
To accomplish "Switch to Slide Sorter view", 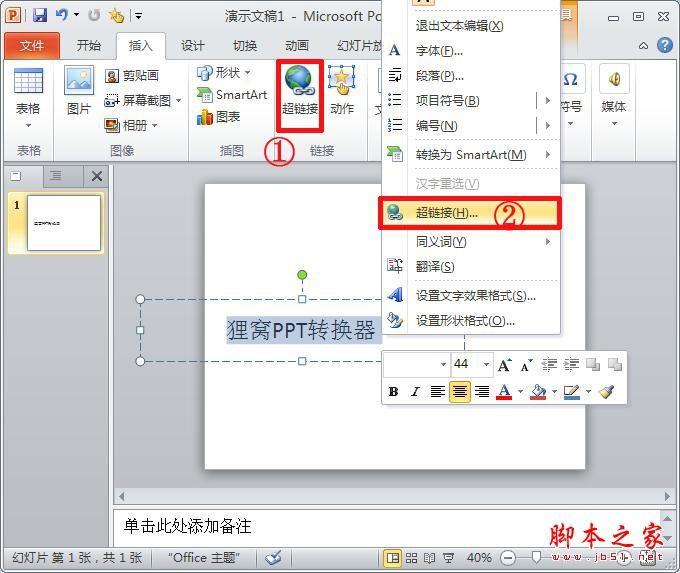I will tap(411, 558).
